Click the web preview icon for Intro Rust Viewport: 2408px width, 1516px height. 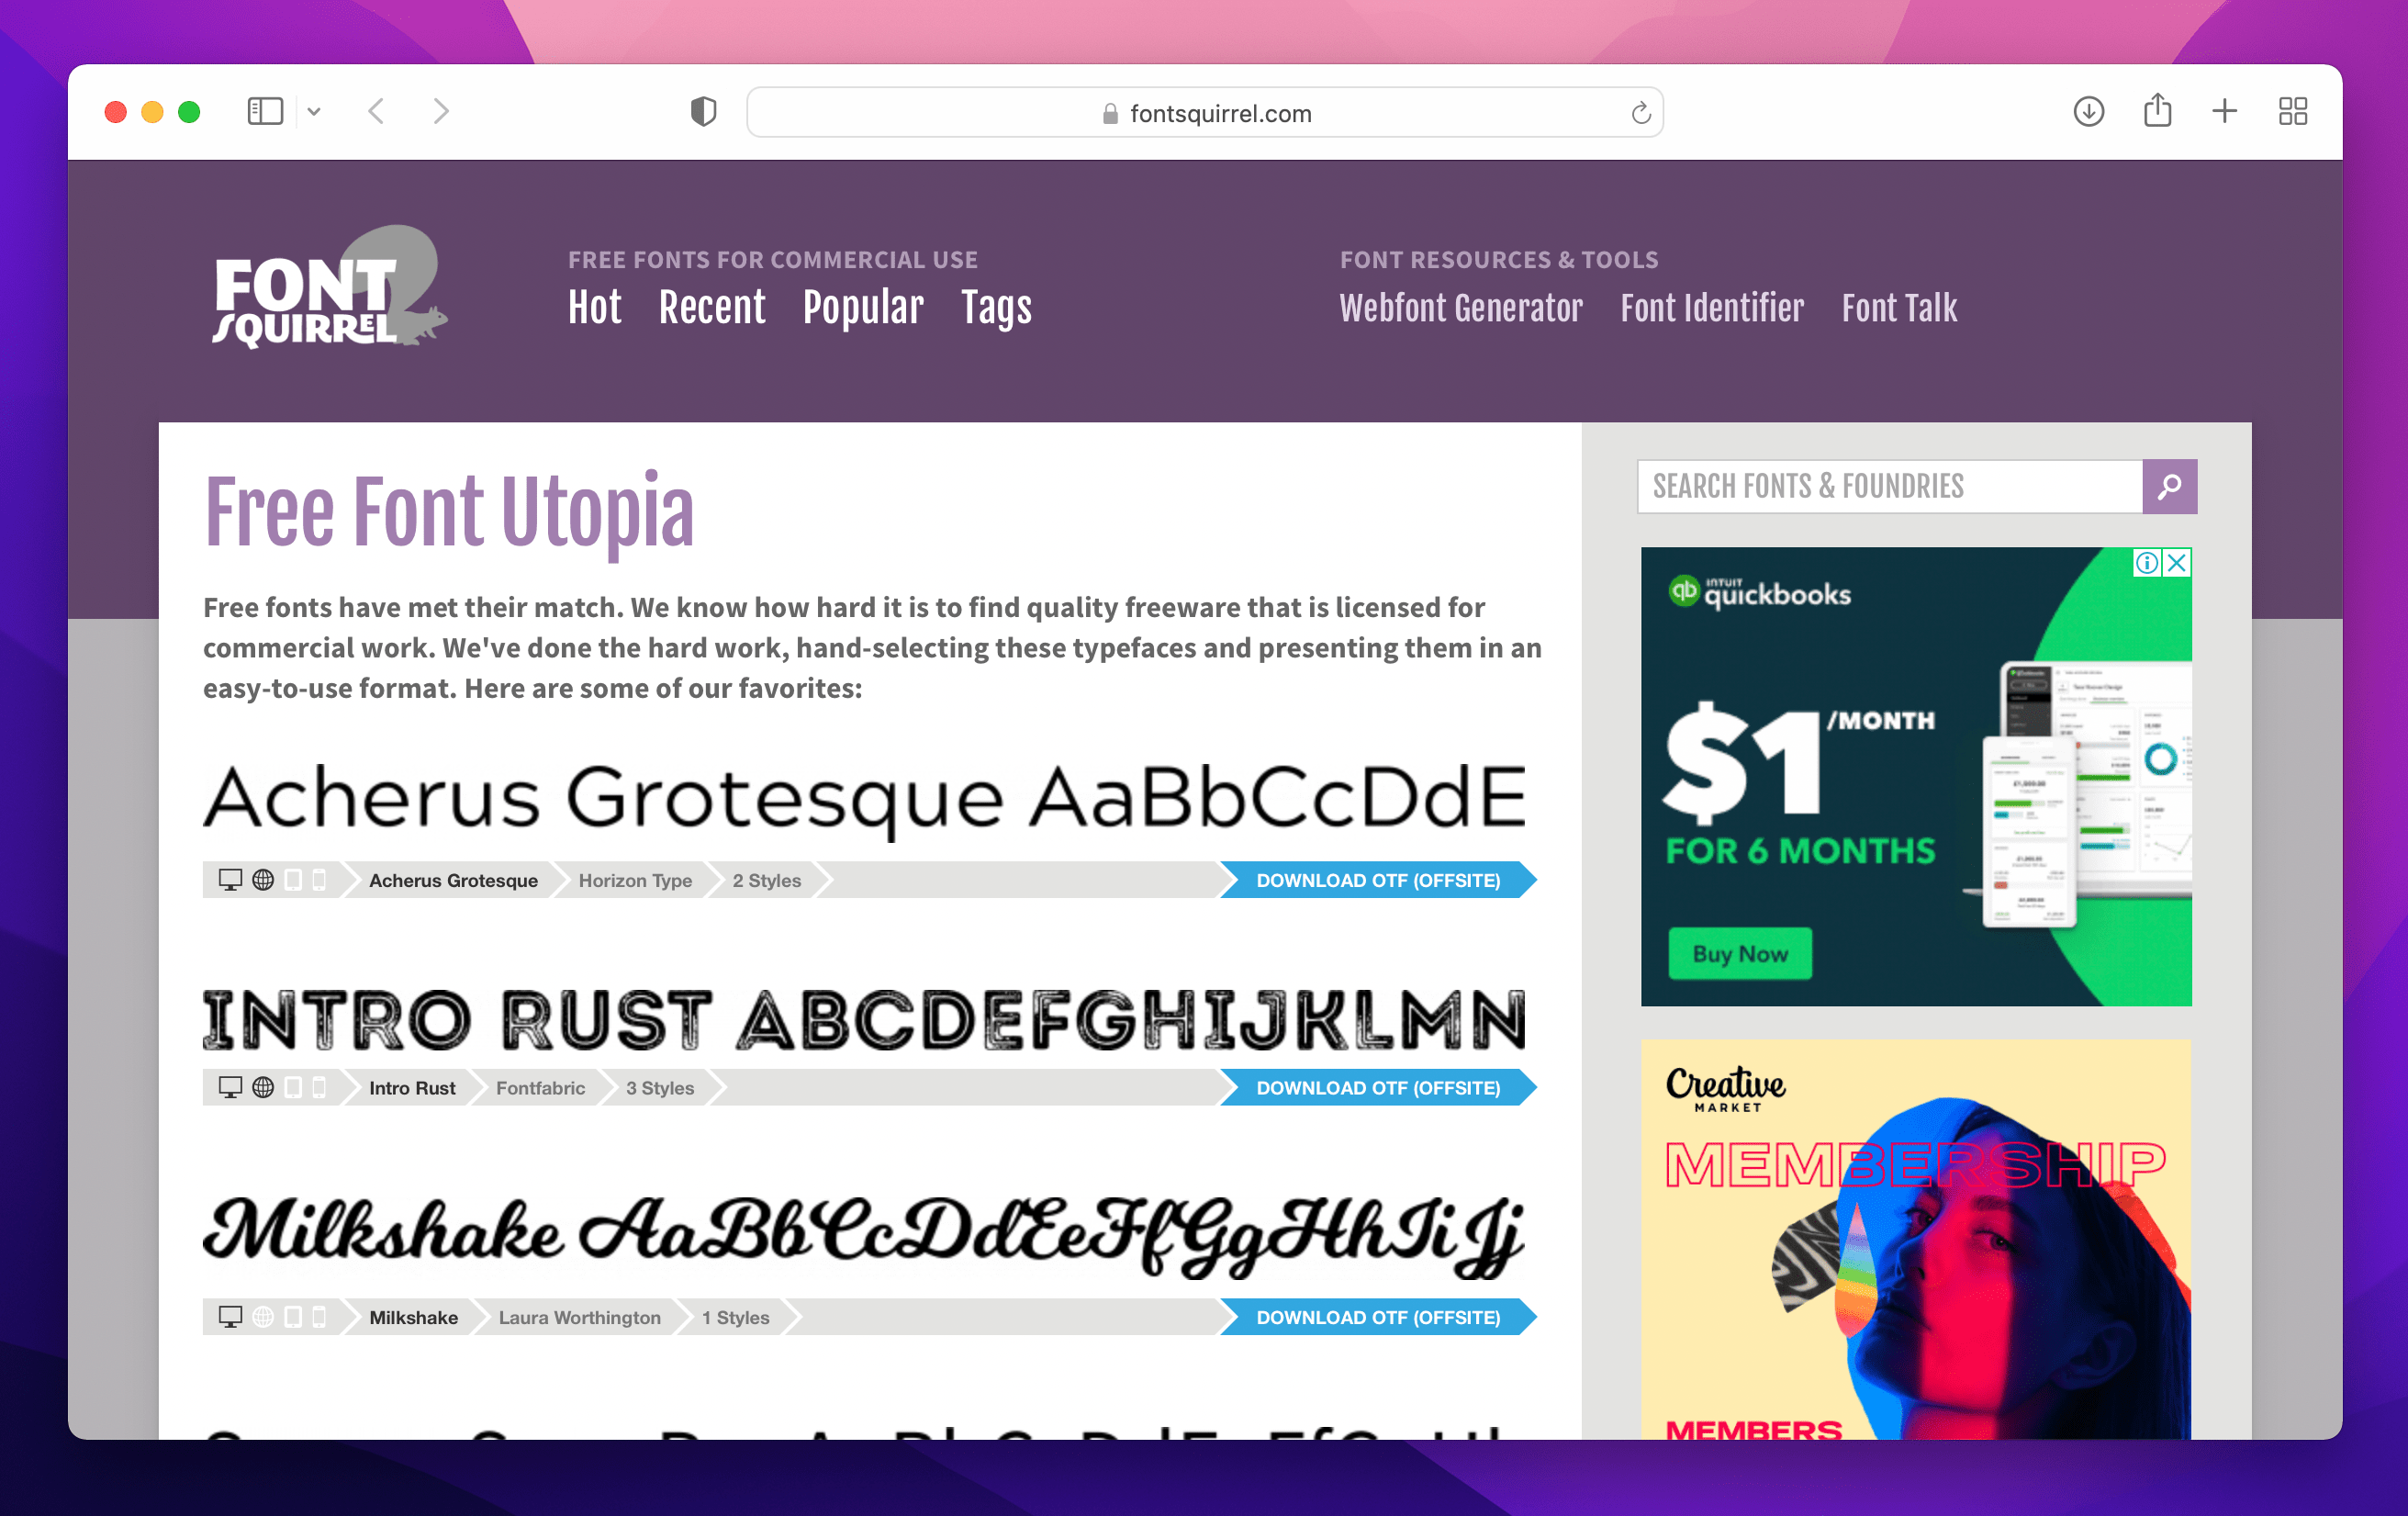(x=262, y=1086)
